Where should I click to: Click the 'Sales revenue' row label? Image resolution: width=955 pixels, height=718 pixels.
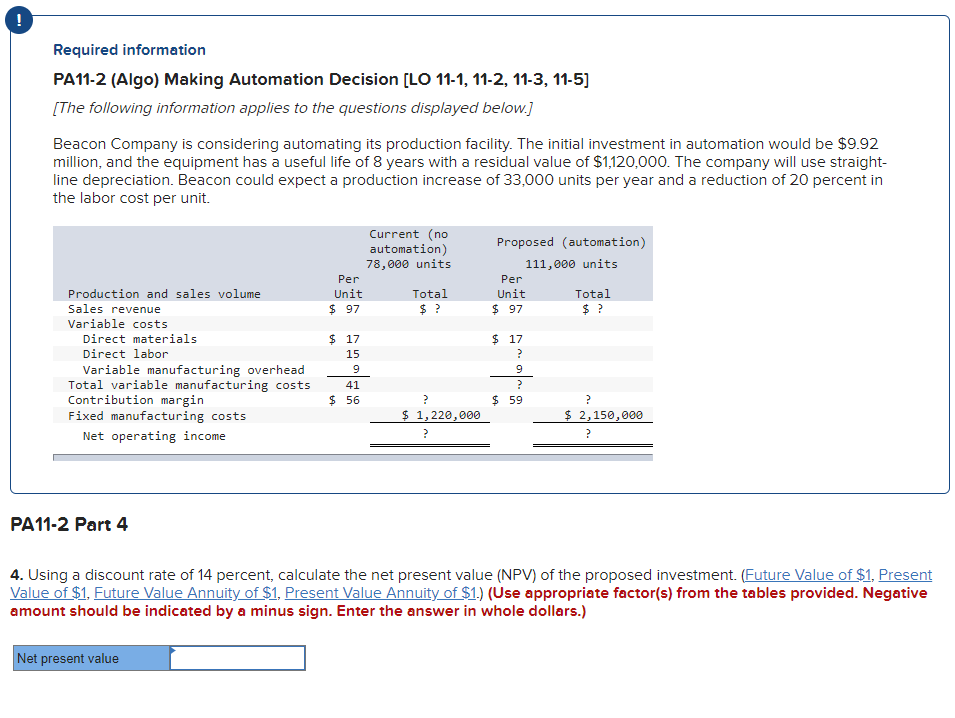[x=114, y=309]
